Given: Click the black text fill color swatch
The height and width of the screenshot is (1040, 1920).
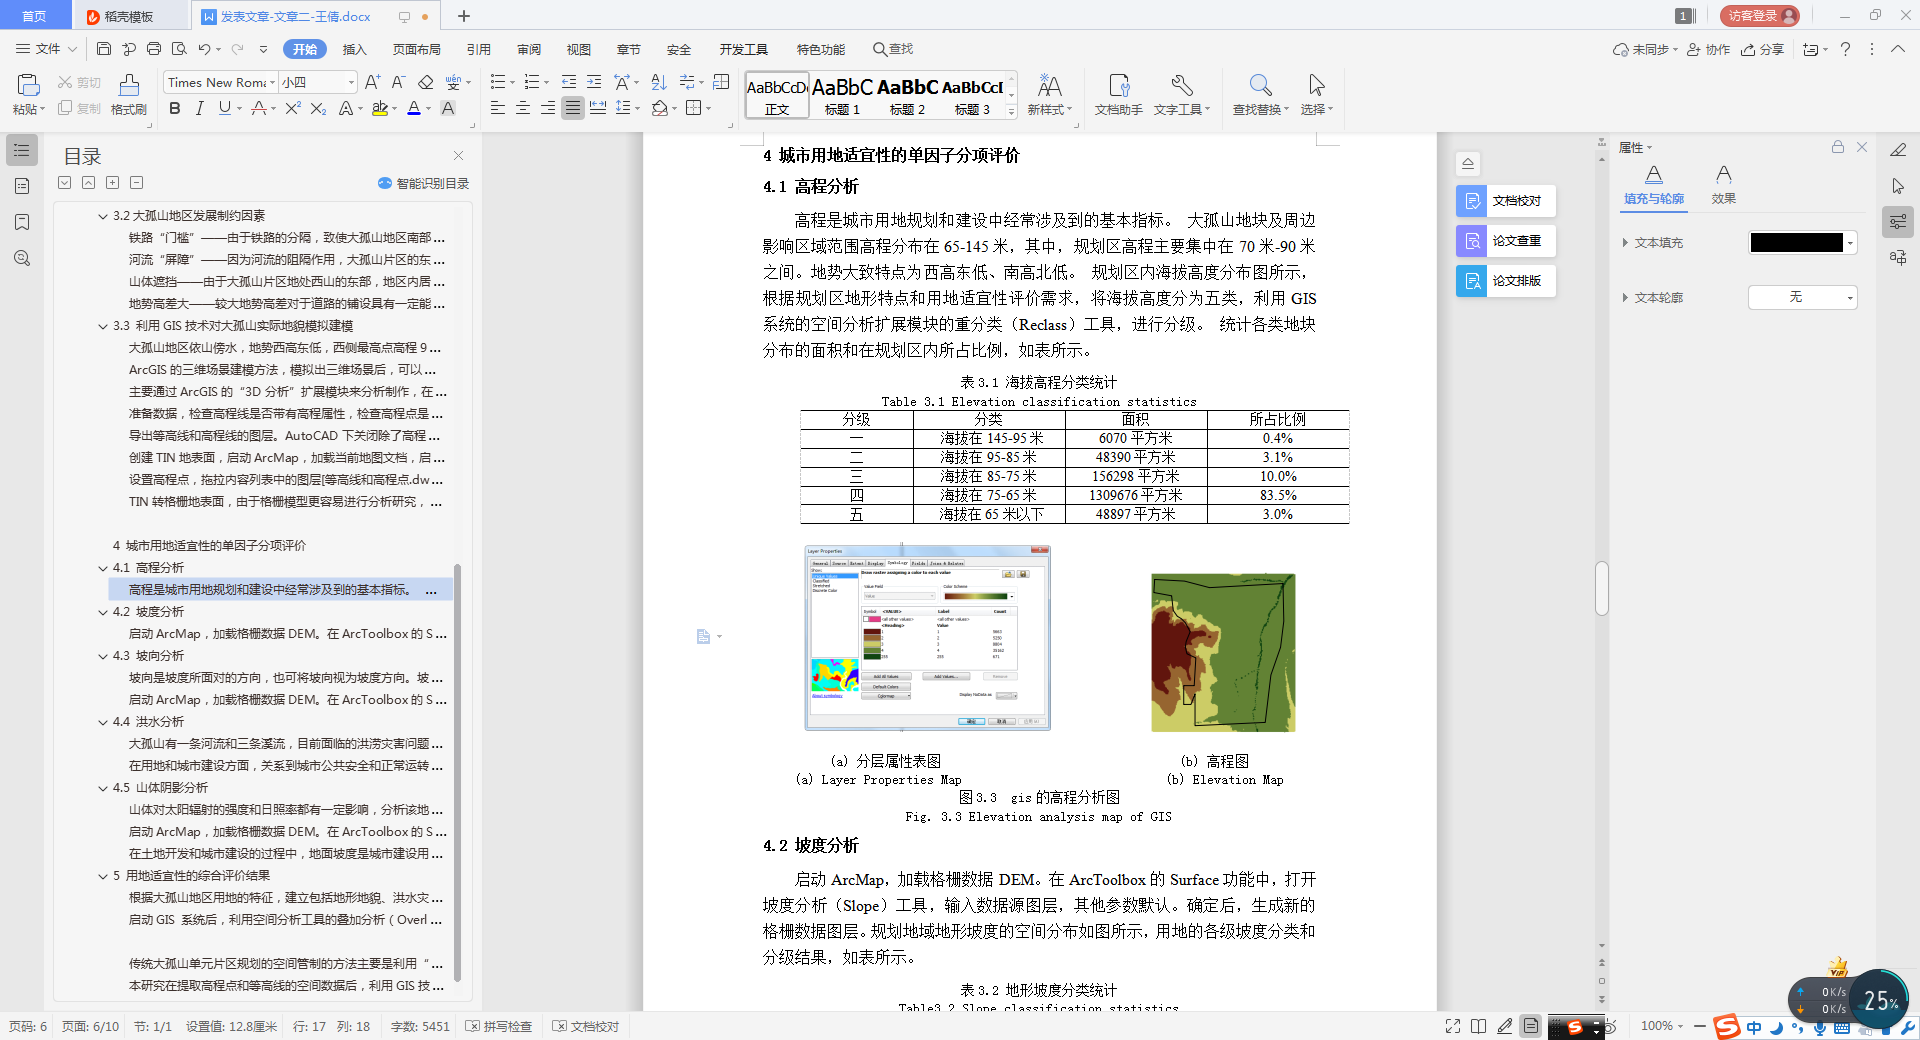Looking at the screenshot, I should (x=1796, y=243).
